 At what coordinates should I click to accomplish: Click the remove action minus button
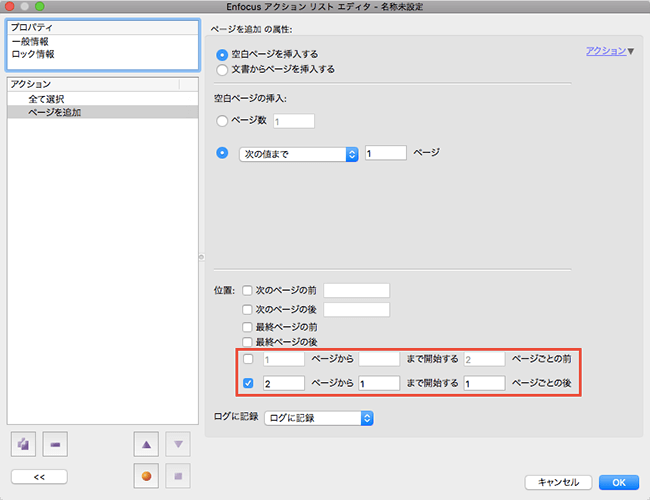click(x=55, y=444)
